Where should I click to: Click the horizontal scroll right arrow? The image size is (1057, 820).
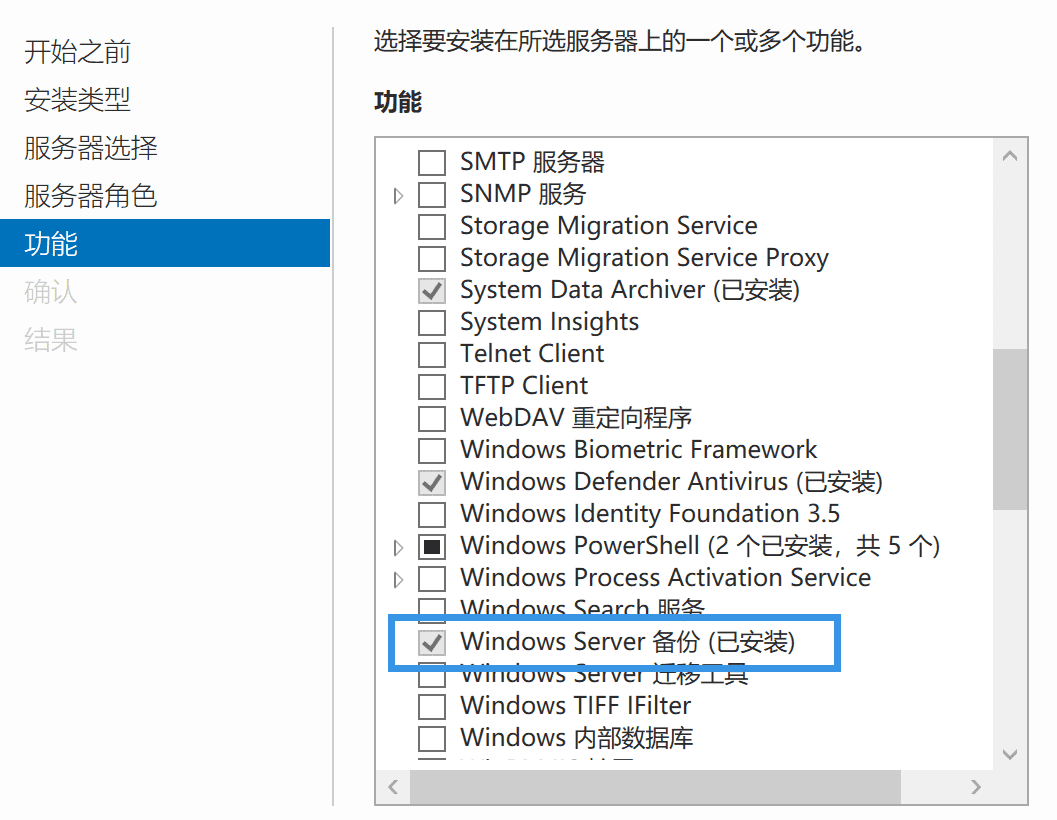click(x=975, y=786)
